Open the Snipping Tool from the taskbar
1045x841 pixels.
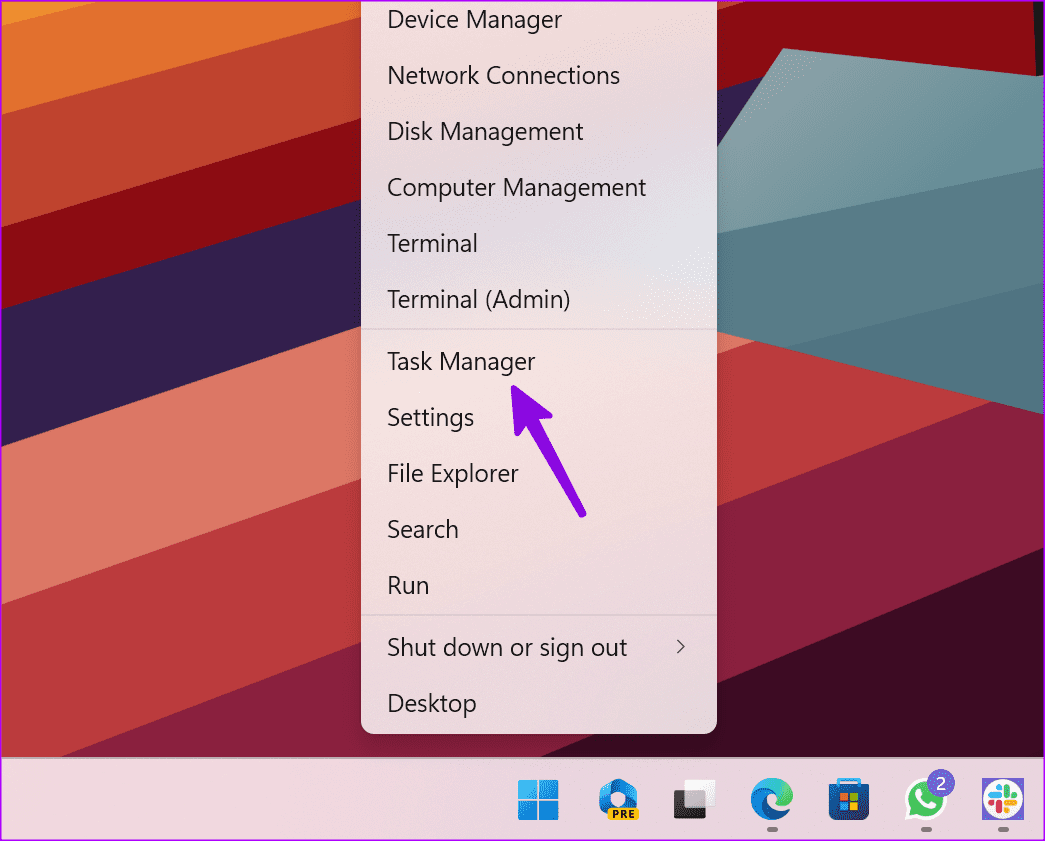tap(694, 800)
